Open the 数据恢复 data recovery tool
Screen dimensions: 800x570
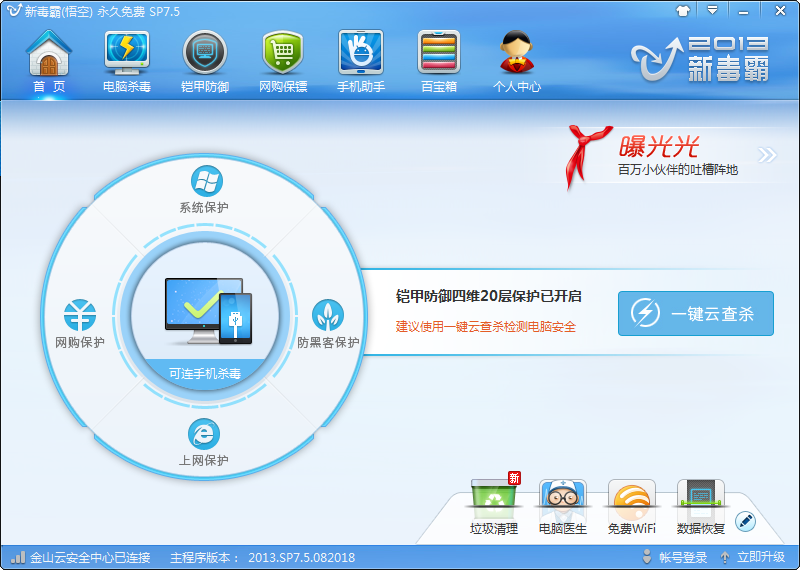click(x=700, y=499)
